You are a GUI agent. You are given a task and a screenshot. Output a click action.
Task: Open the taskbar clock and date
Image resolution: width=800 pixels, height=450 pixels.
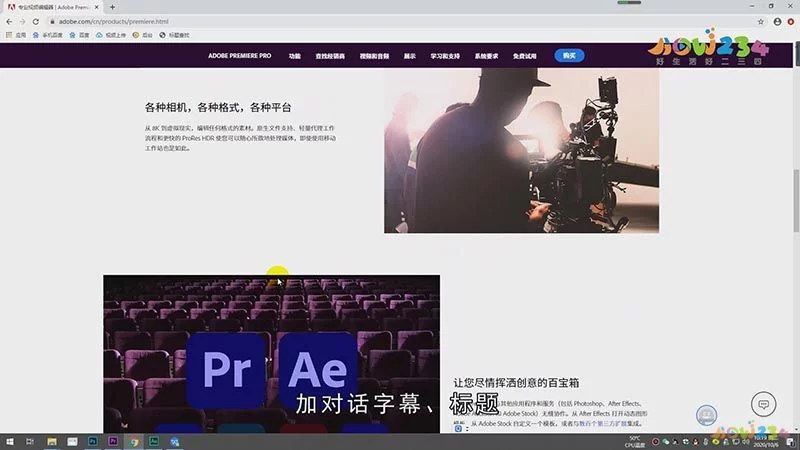point(766,442)
